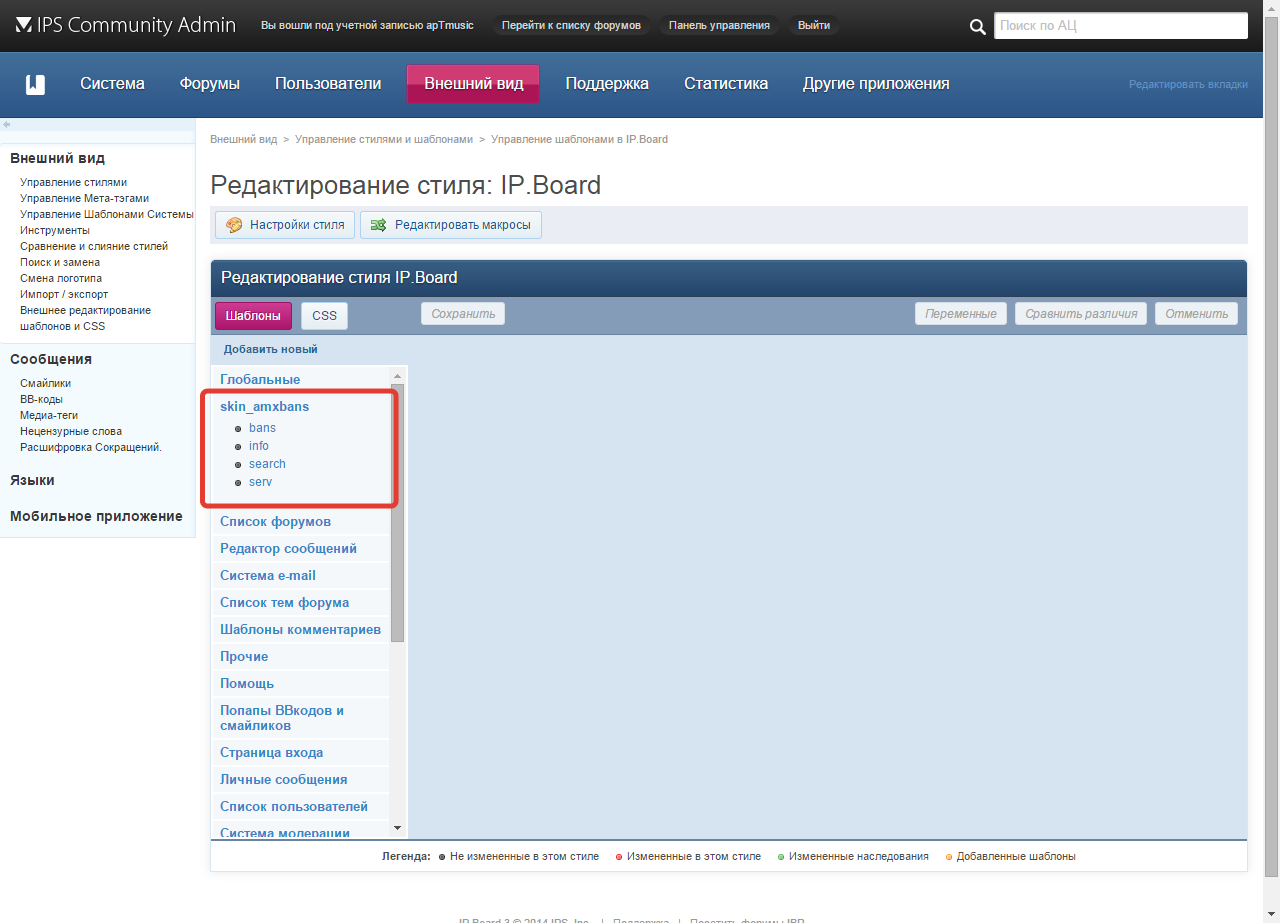Focus the Поиск по АЦ search field

pos(1121,26)
